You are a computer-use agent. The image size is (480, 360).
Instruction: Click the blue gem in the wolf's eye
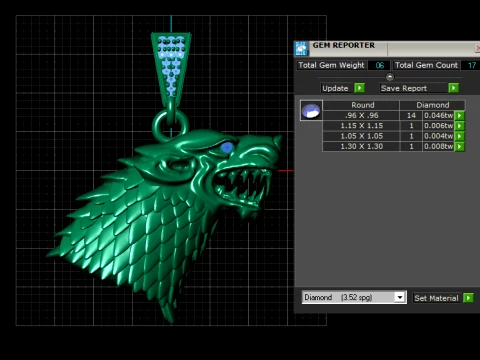coord(227,147)
